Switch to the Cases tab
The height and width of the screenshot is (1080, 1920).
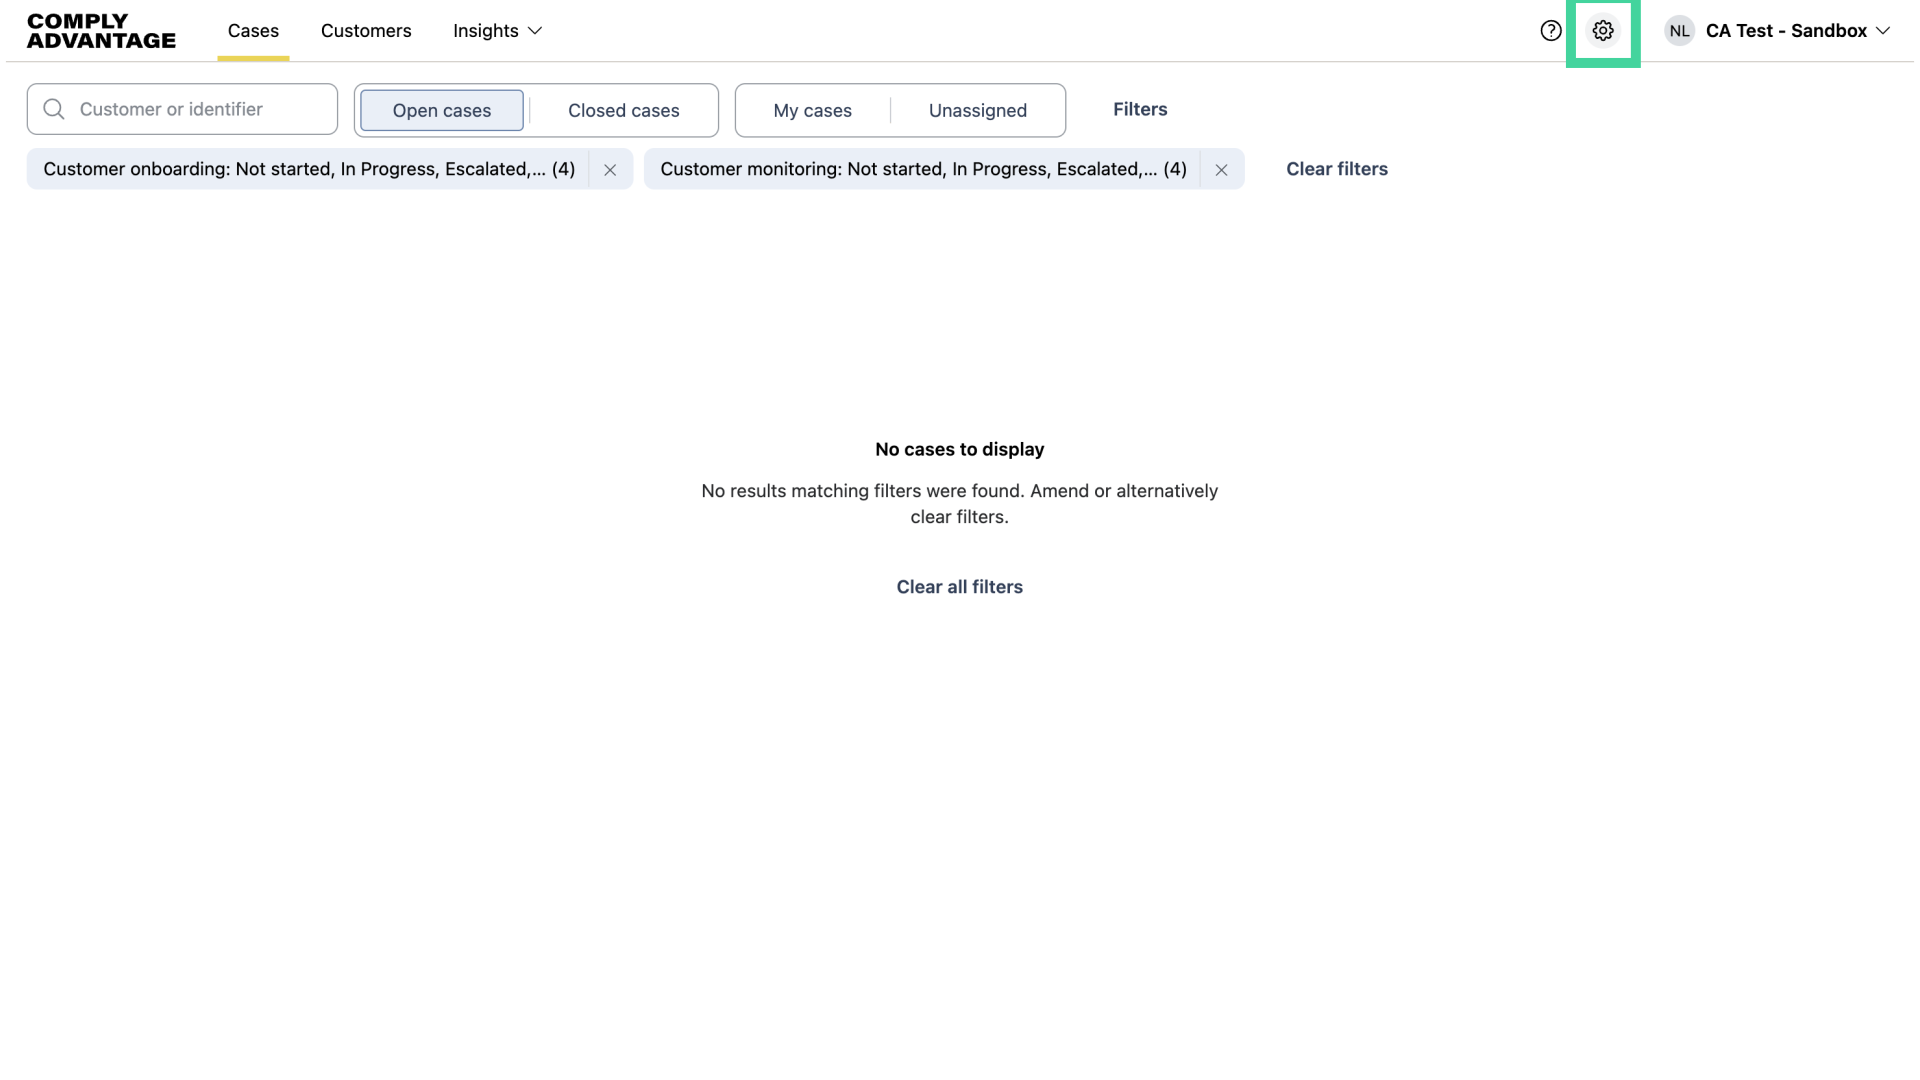tap(253, 31)
